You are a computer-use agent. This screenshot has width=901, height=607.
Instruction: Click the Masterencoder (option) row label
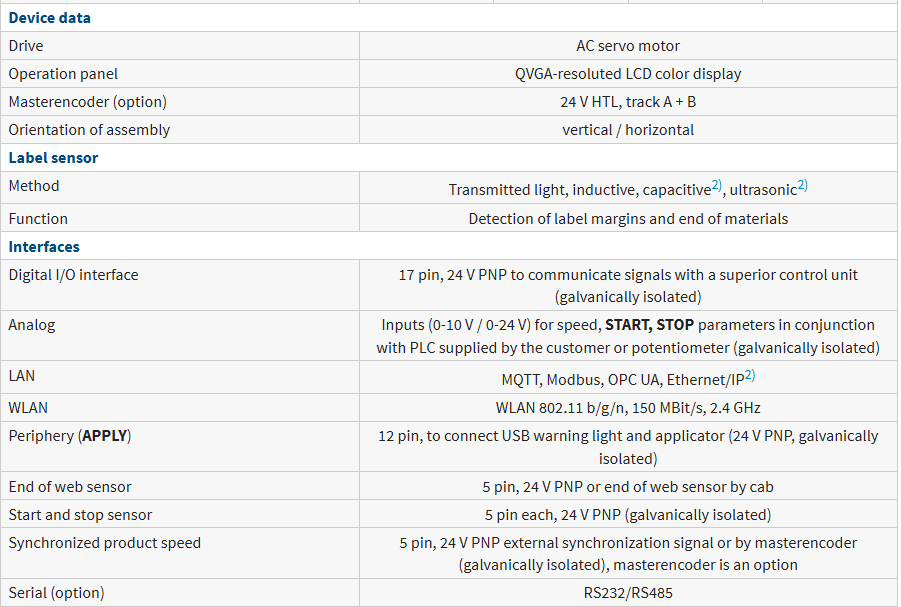[87, 102]
